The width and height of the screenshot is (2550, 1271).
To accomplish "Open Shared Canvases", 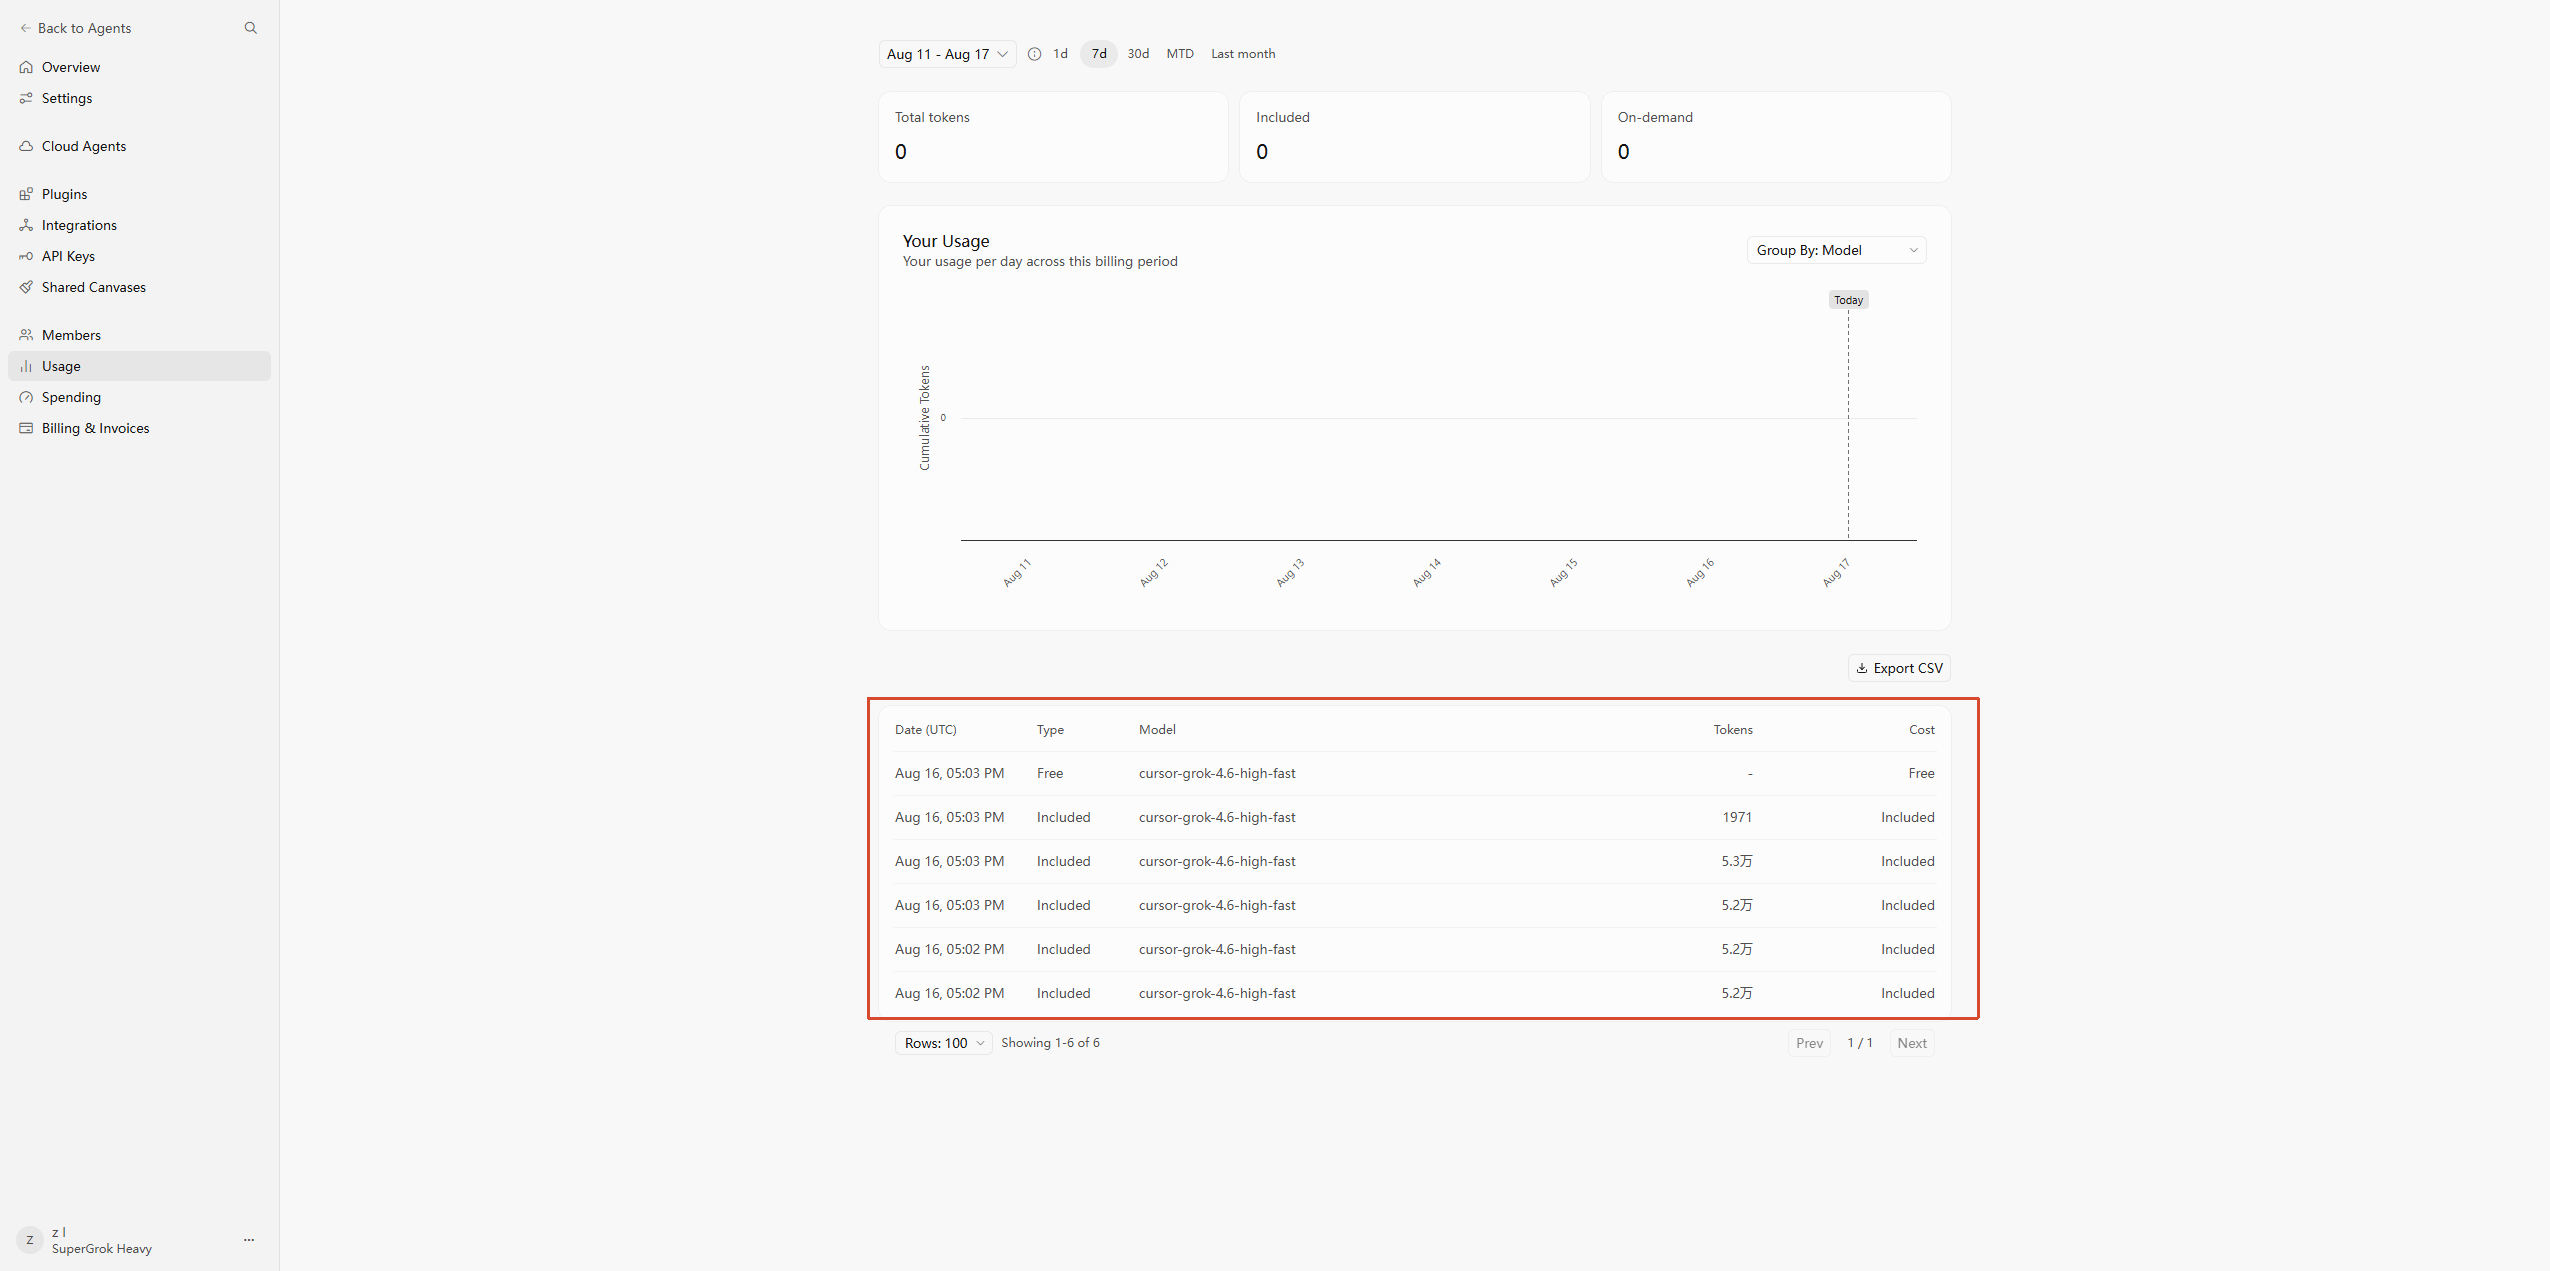I will 139,287.
